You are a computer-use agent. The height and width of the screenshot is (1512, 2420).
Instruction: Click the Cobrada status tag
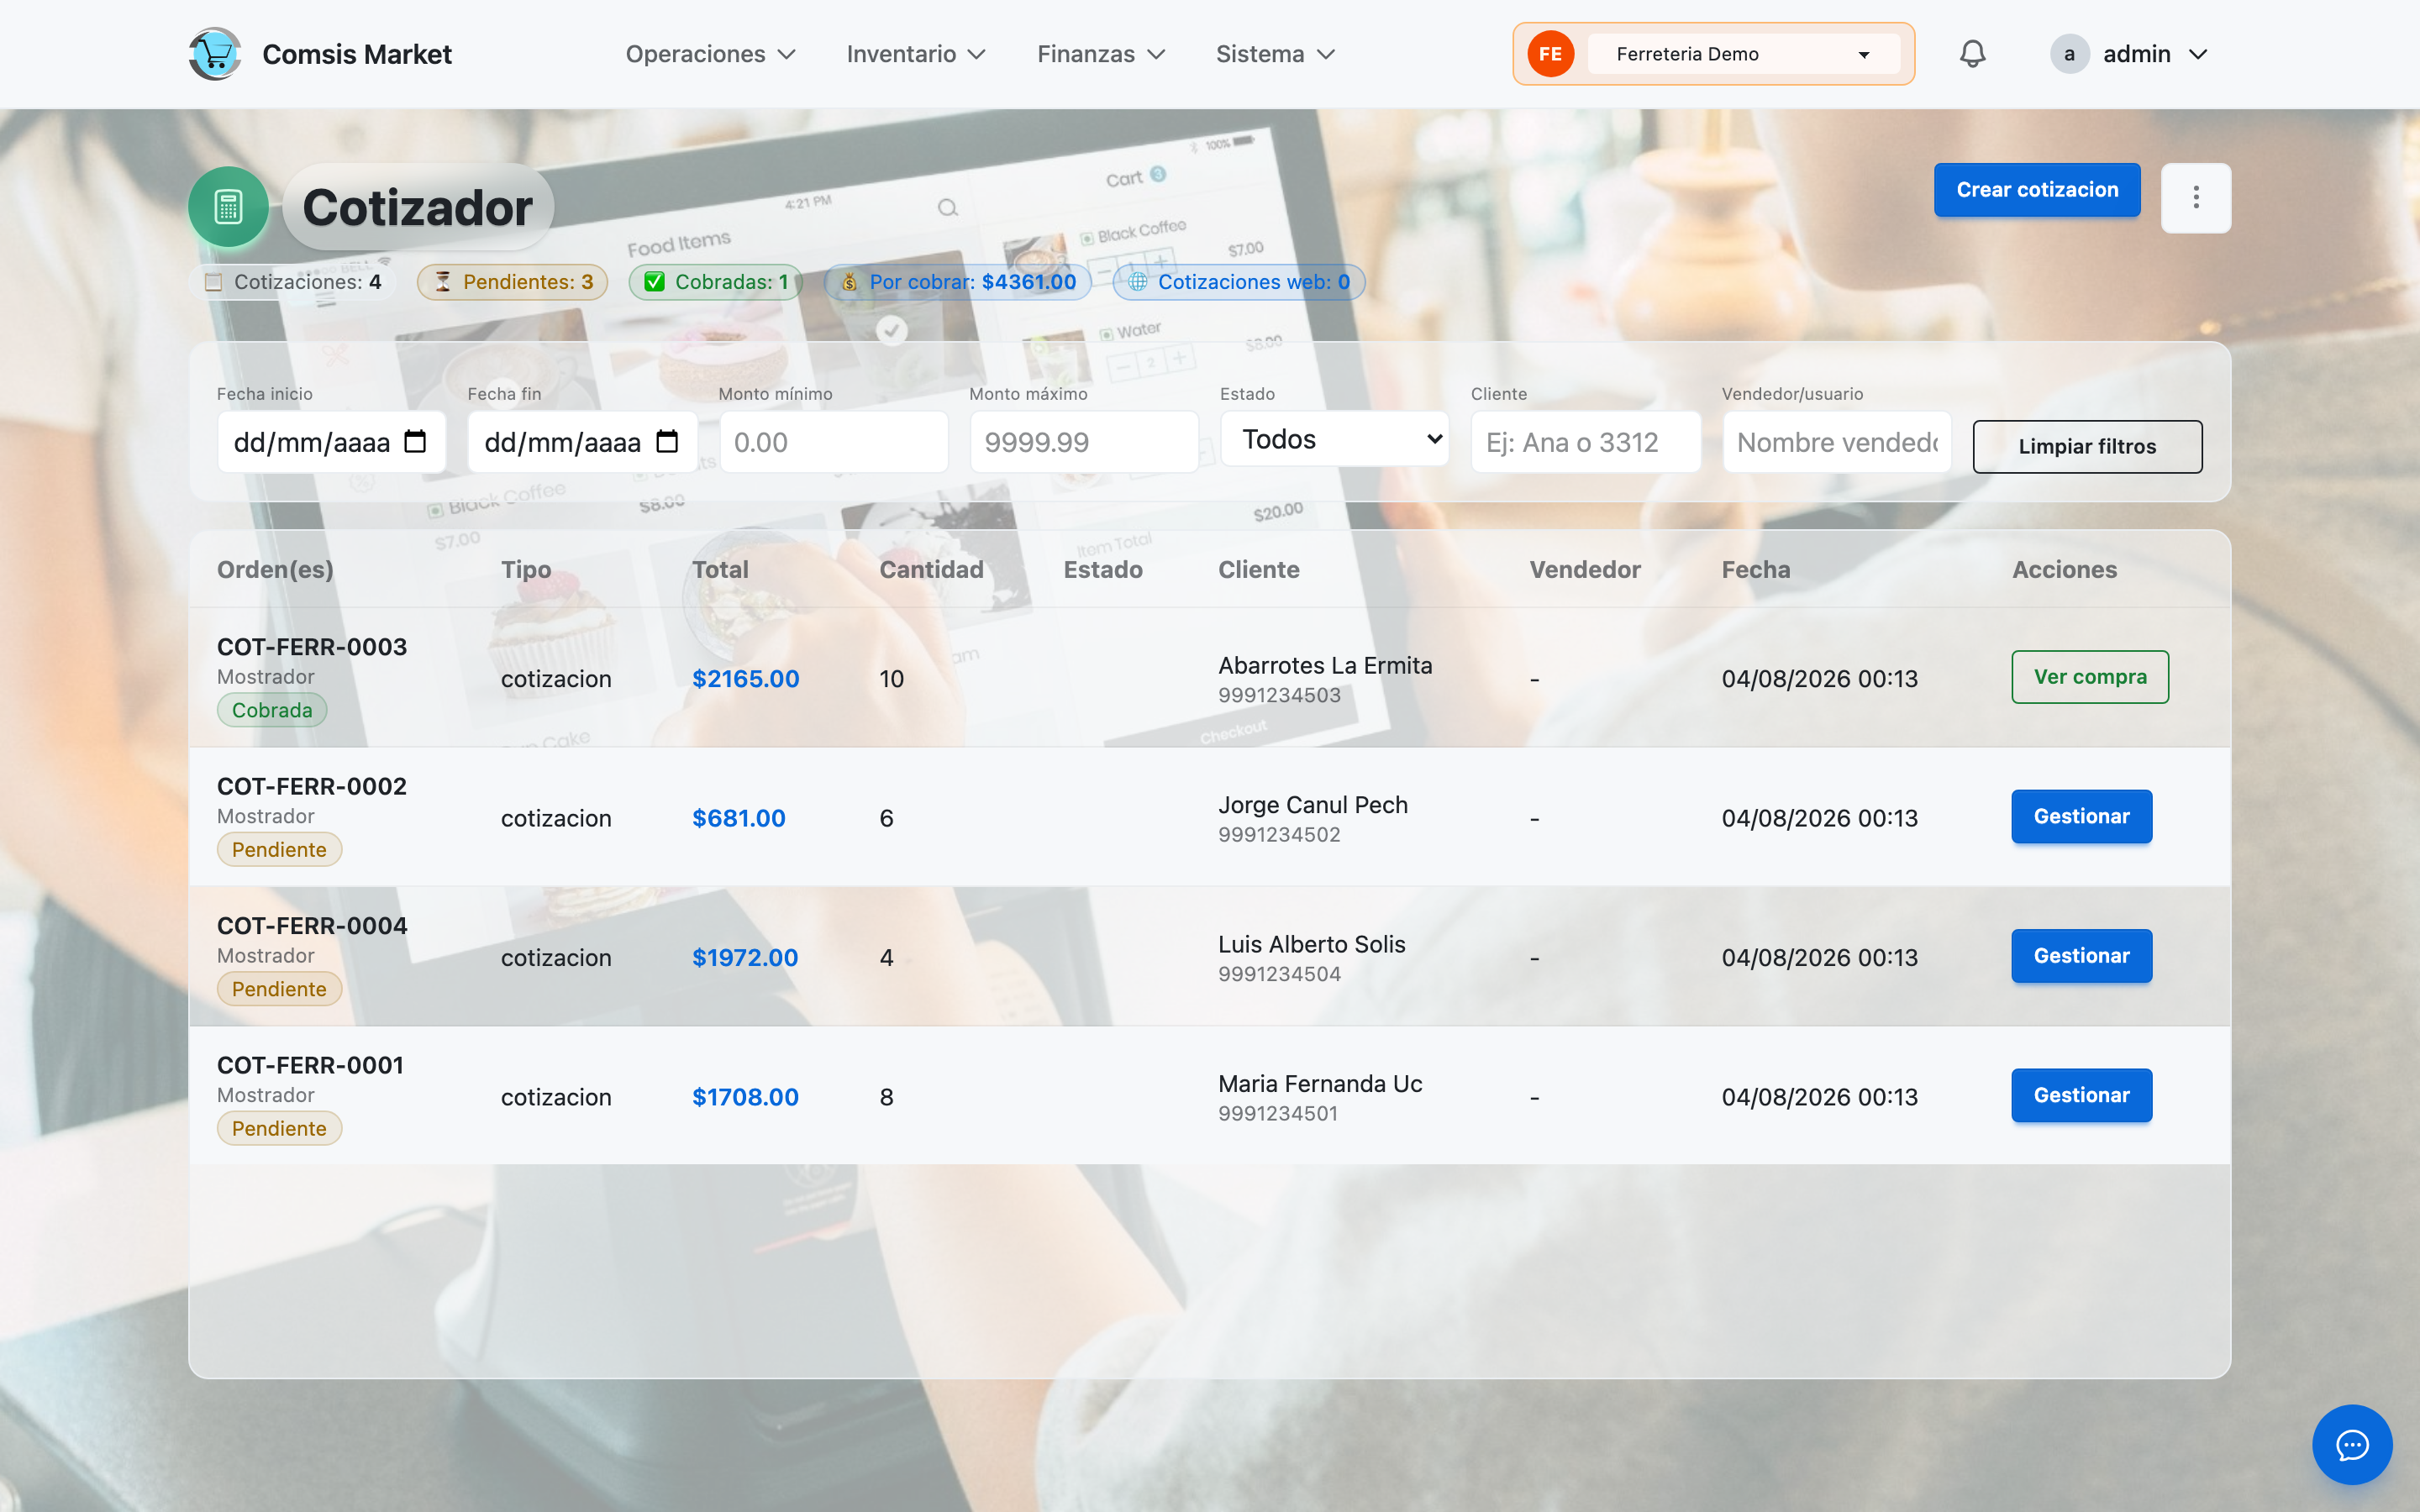[272, 710]
